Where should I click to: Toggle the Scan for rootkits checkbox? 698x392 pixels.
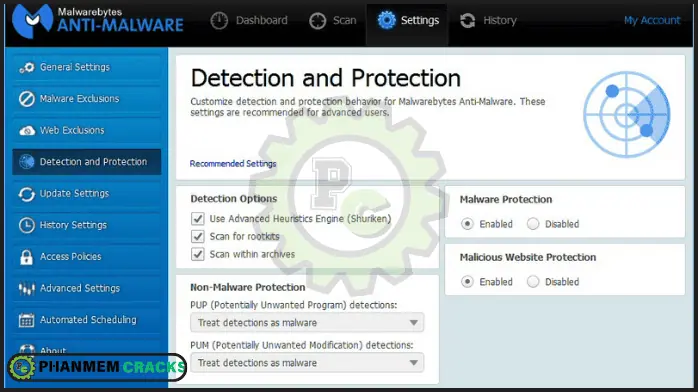pyautogui.click(x=198, y=236)
